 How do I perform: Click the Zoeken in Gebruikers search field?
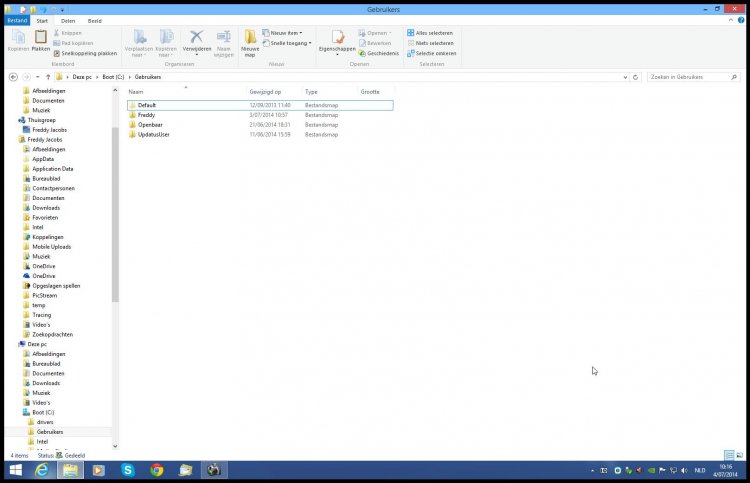click(689, 77)
